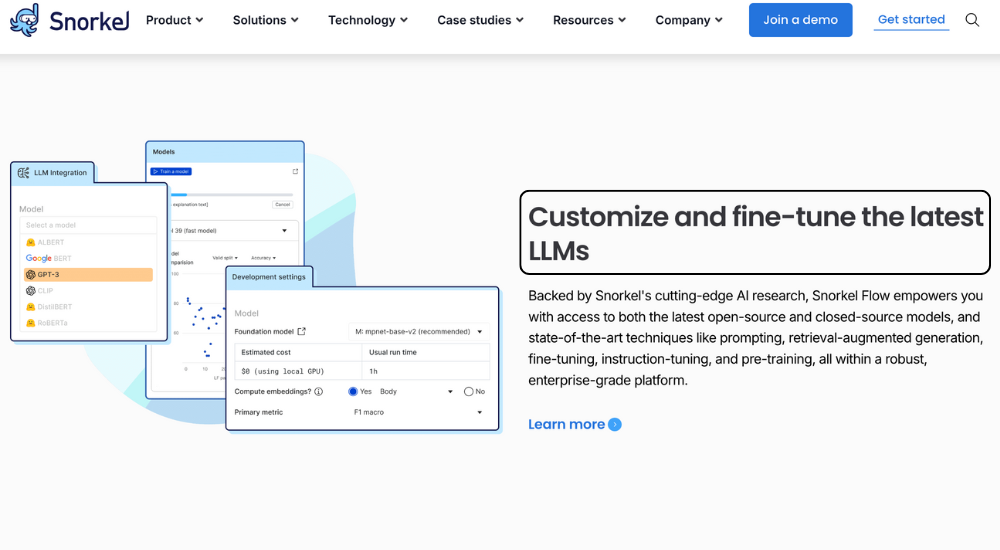This screenshot has height=550, width=1000.
Task: Click the Foundation model label
Action: coord(264,332)
